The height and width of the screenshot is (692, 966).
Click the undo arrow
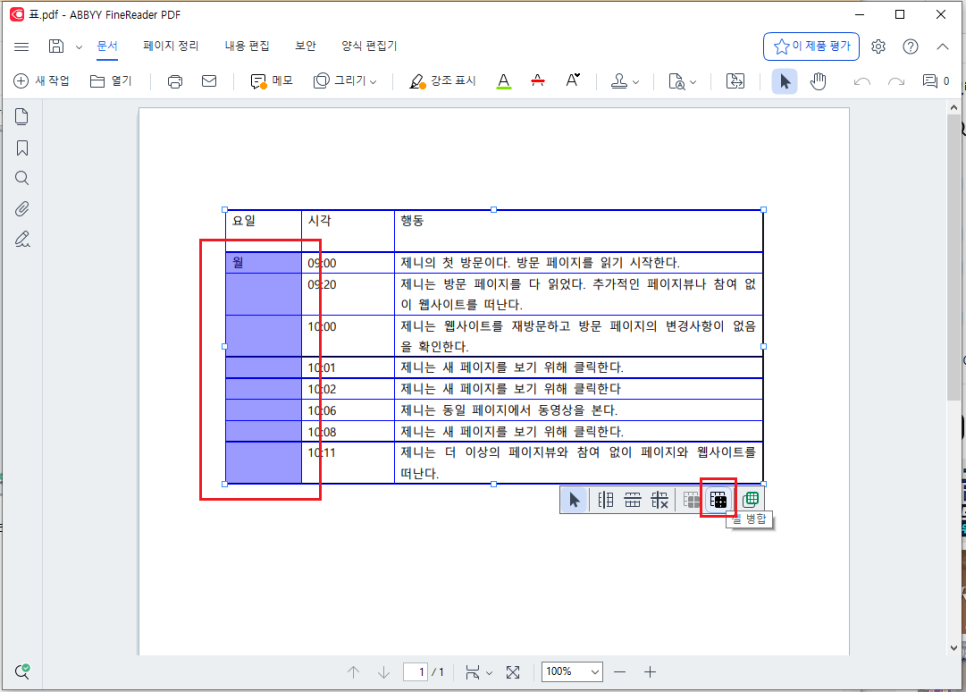[862, 81]
